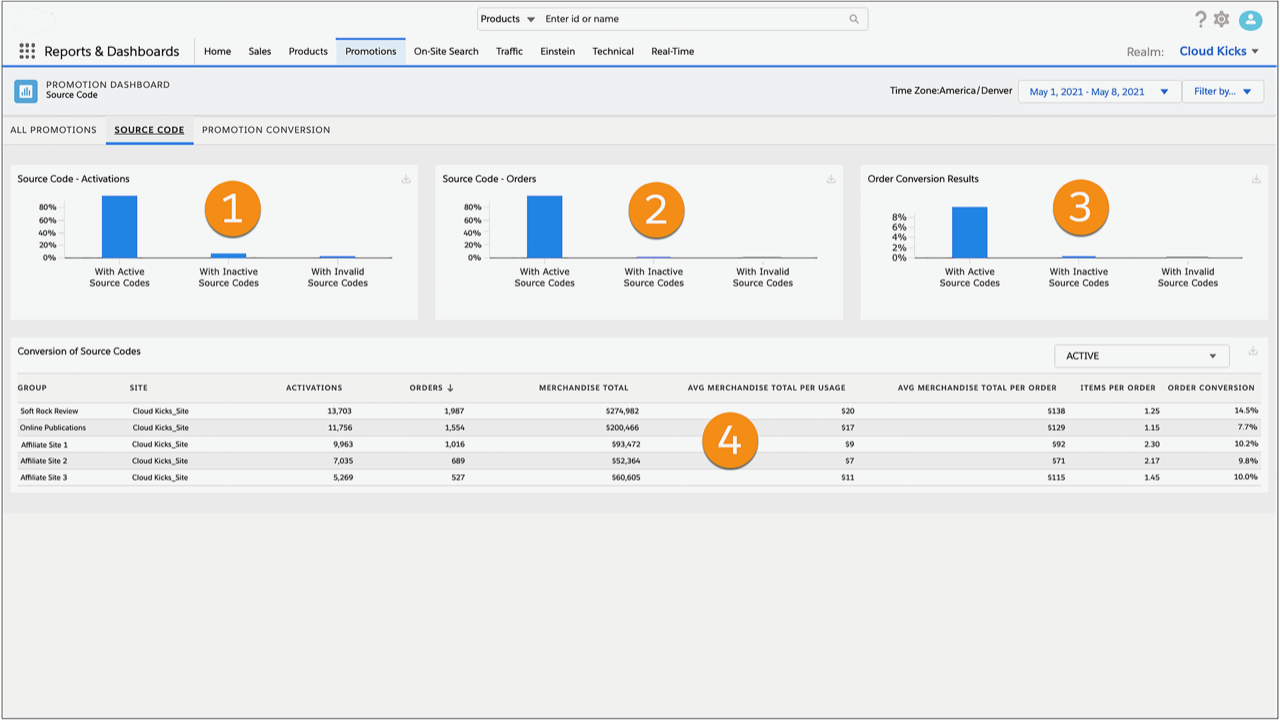Open the Cloud Kicks realm dropdown
The image size is (1280, 721).
coord(1219,51)
